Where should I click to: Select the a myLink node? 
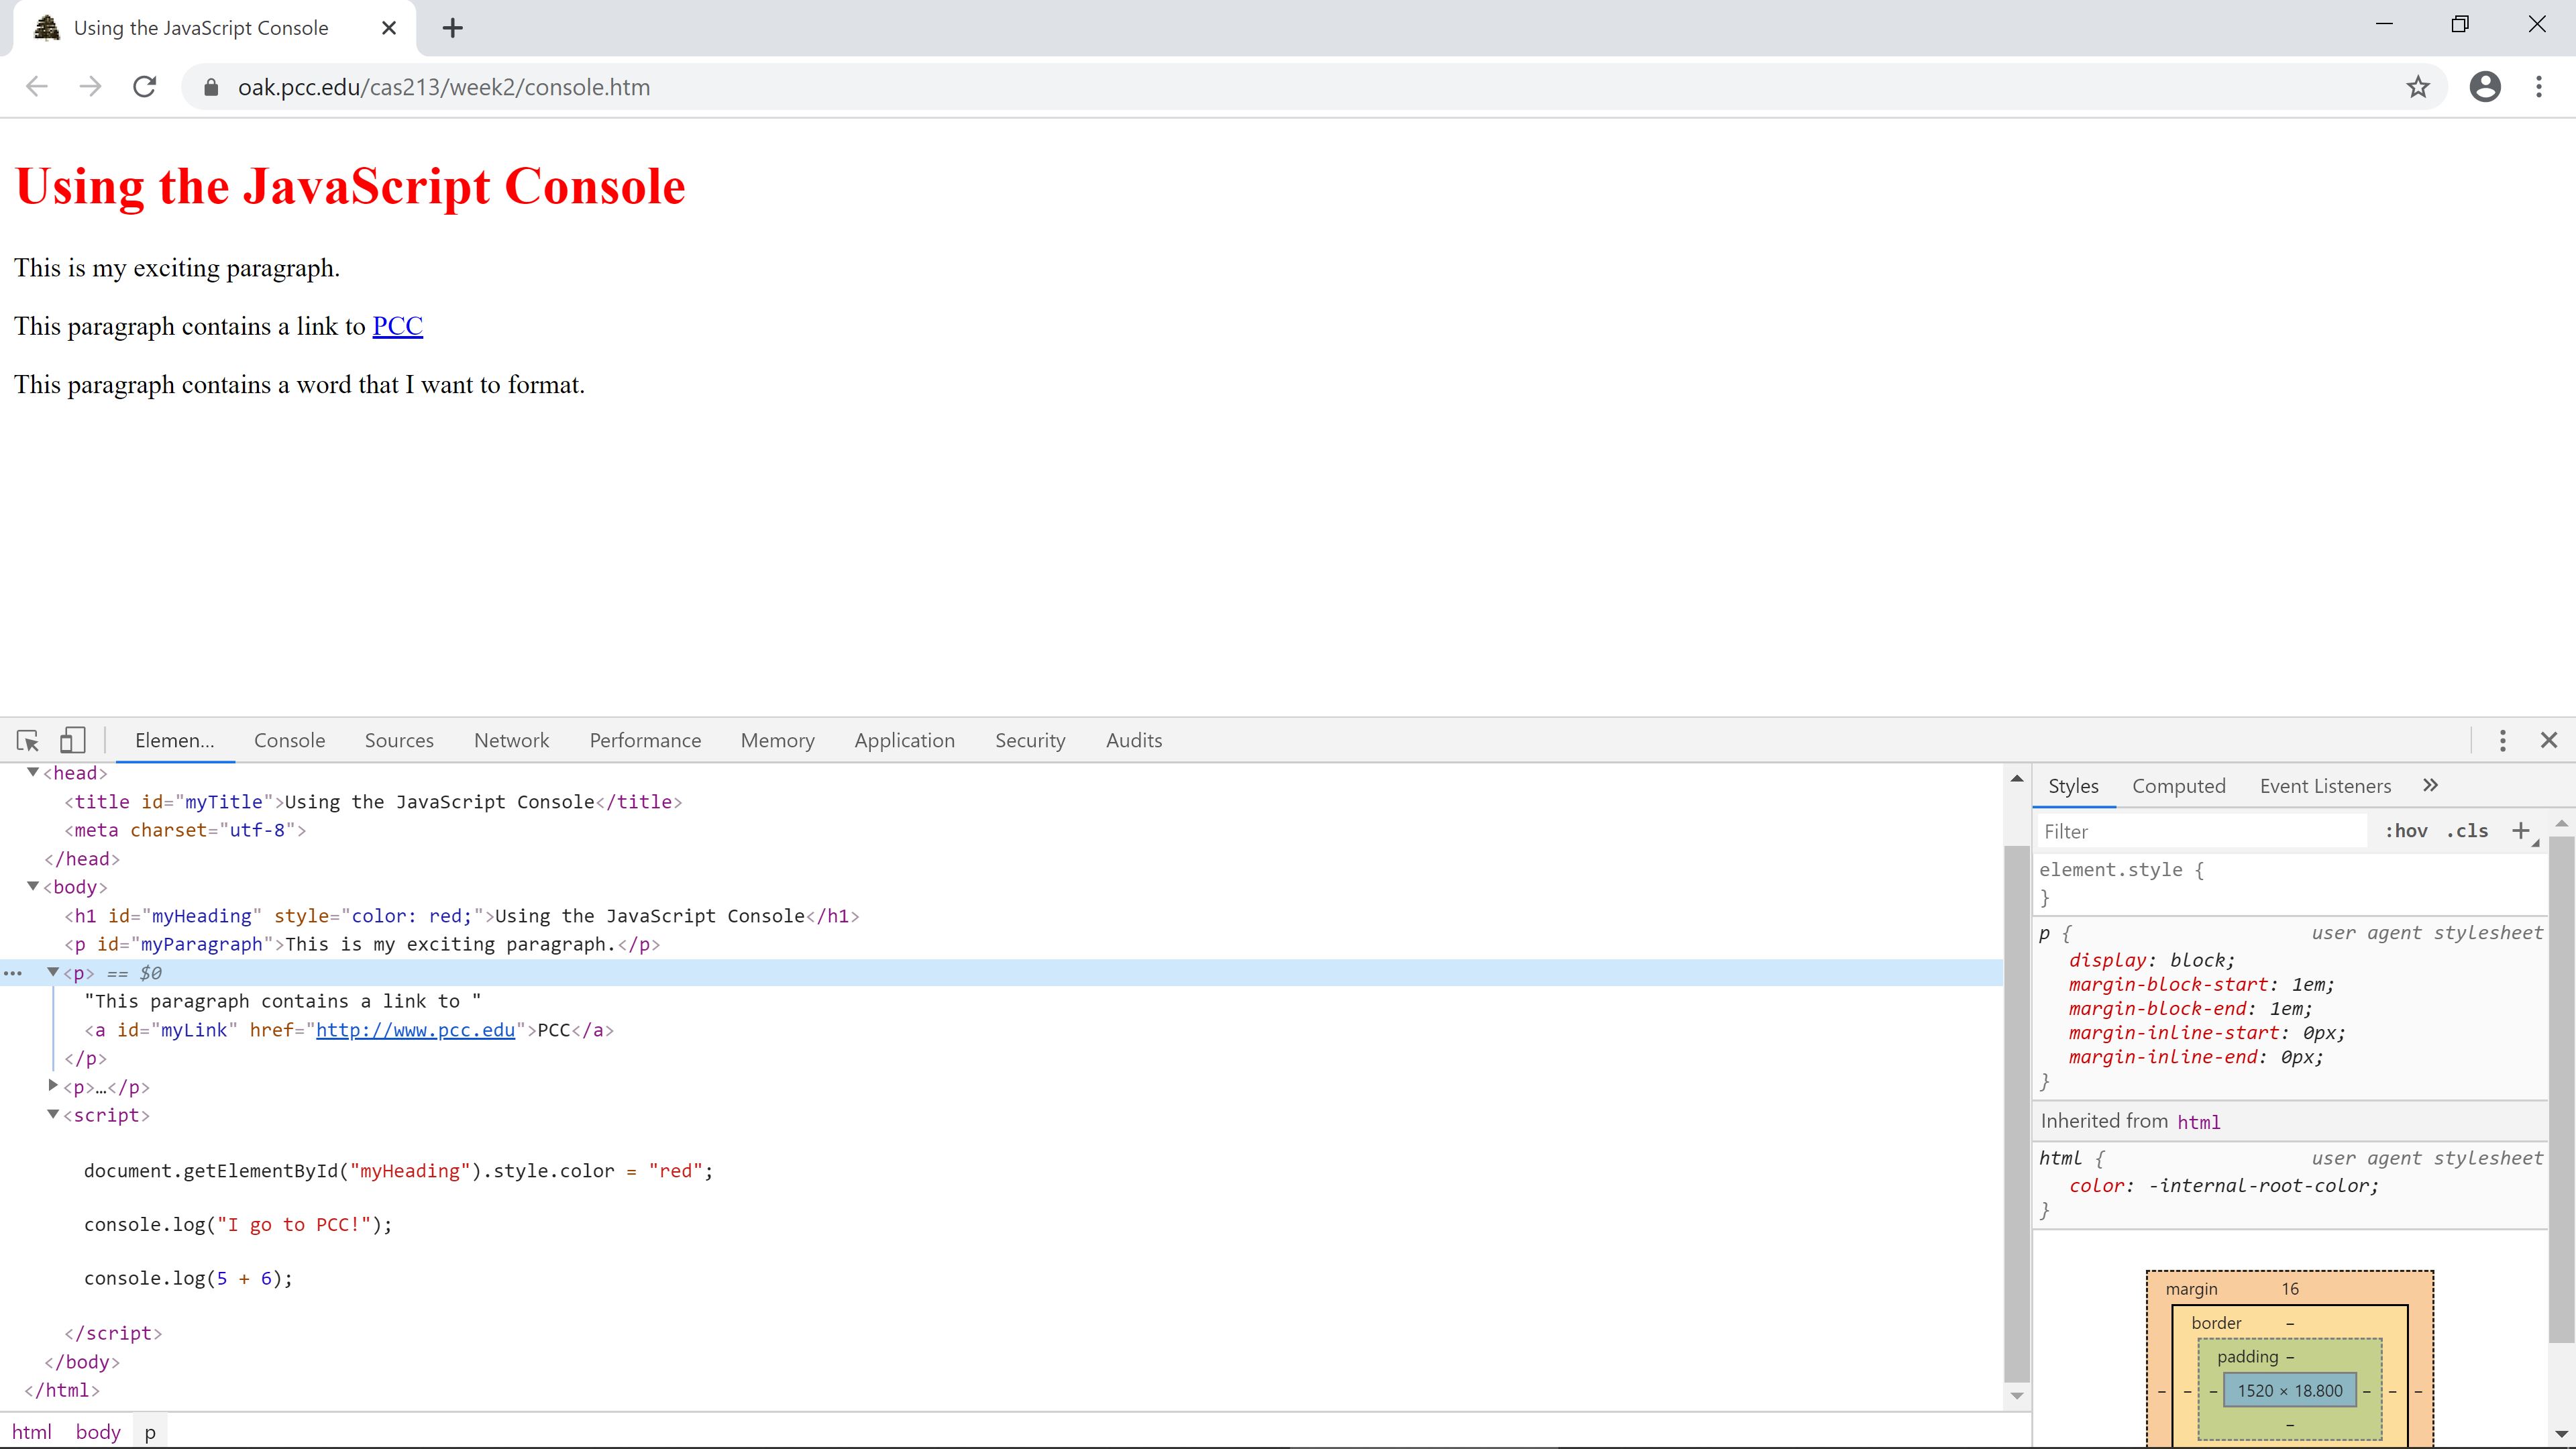point(349,1030)
